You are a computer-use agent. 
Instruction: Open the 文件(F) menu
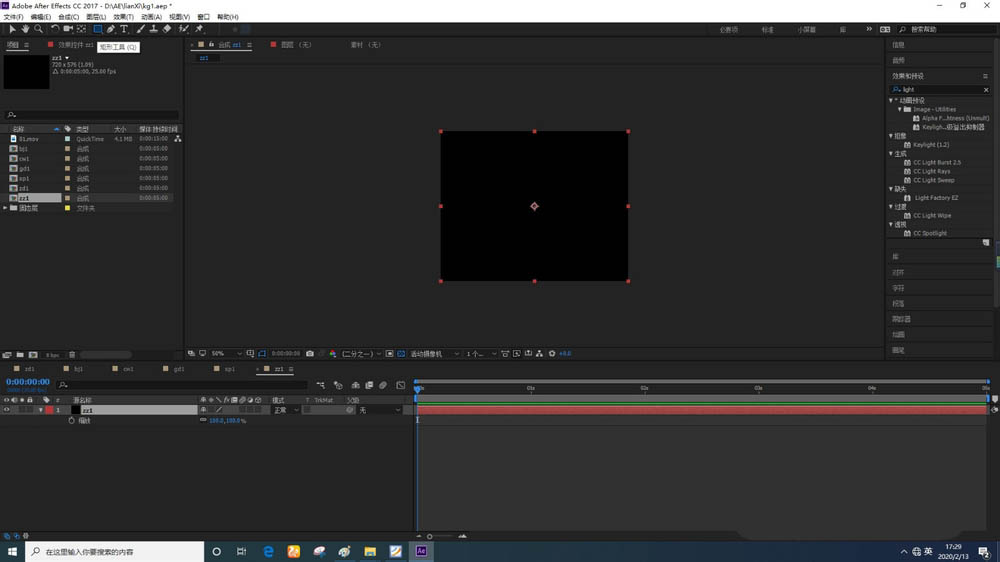point(13,17)
